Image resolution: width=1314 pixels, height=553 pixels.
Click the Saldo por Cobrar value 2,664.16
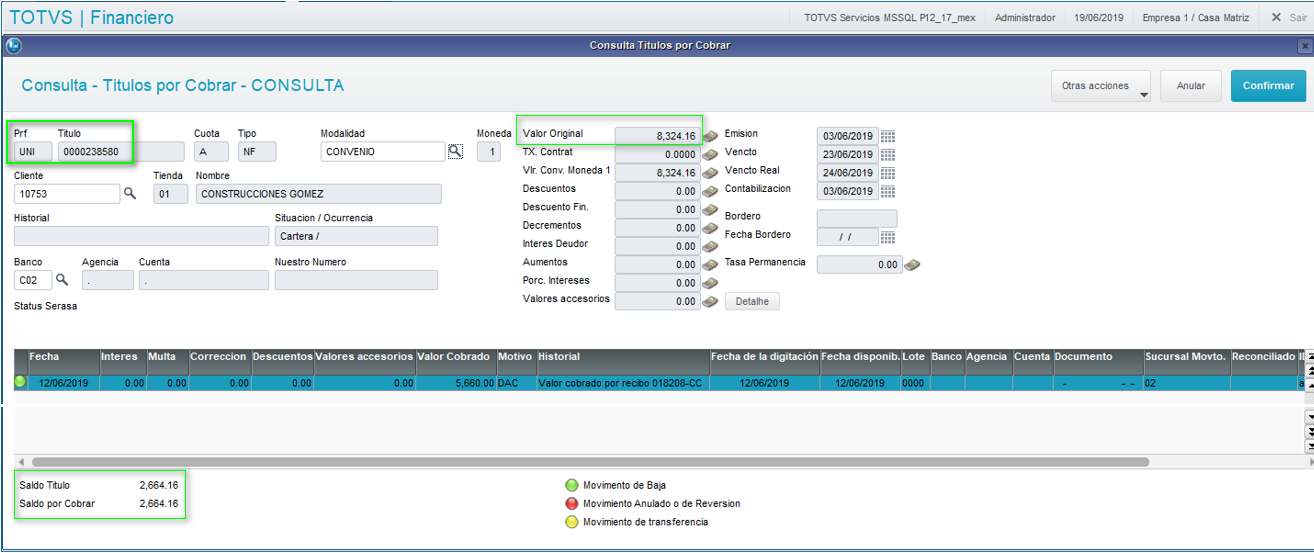tap(158, 504)
